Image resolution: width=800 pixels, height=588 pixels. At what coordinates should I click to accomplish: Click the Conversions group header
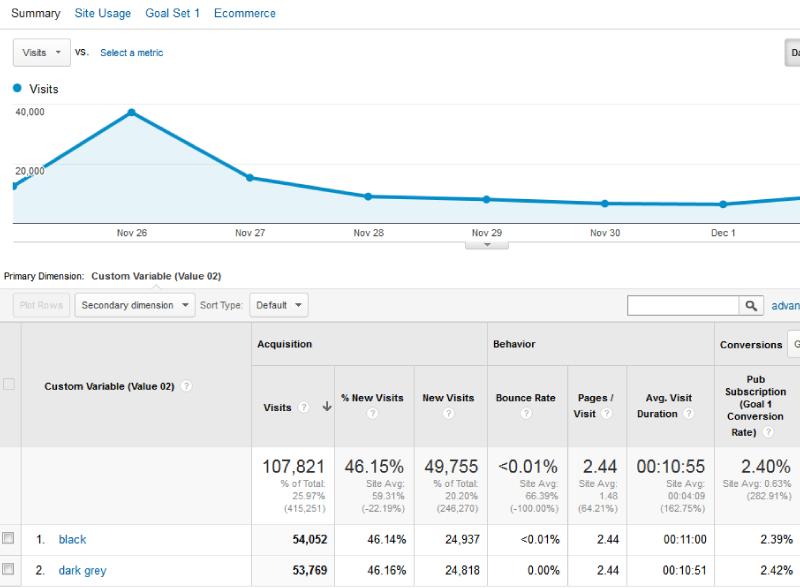pos(751,345)
